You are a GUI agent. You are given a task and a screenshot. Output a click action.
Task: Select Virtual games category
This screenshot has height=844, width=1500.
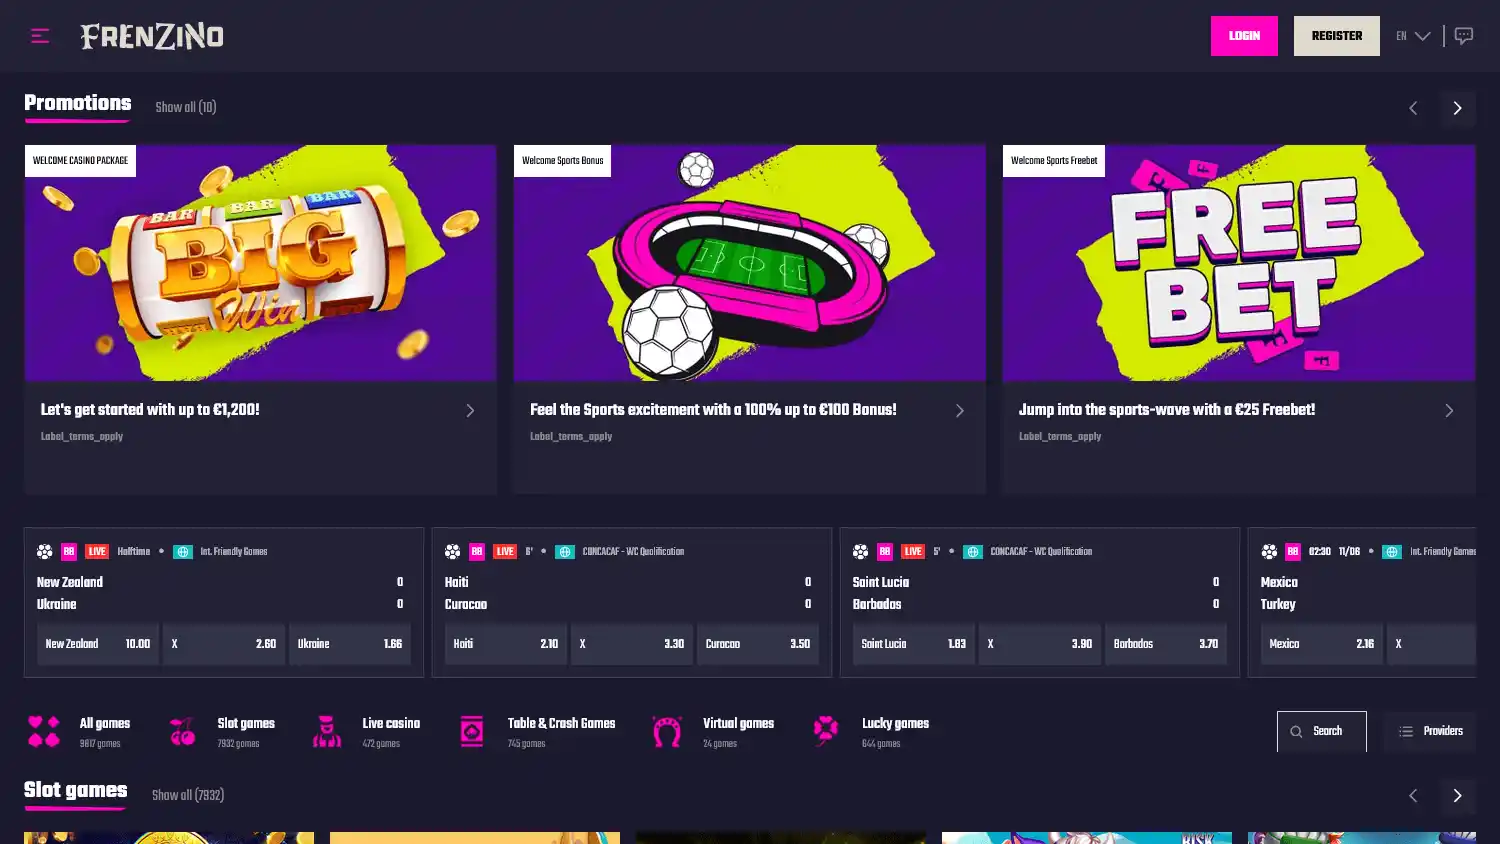[x=712, y=732]
